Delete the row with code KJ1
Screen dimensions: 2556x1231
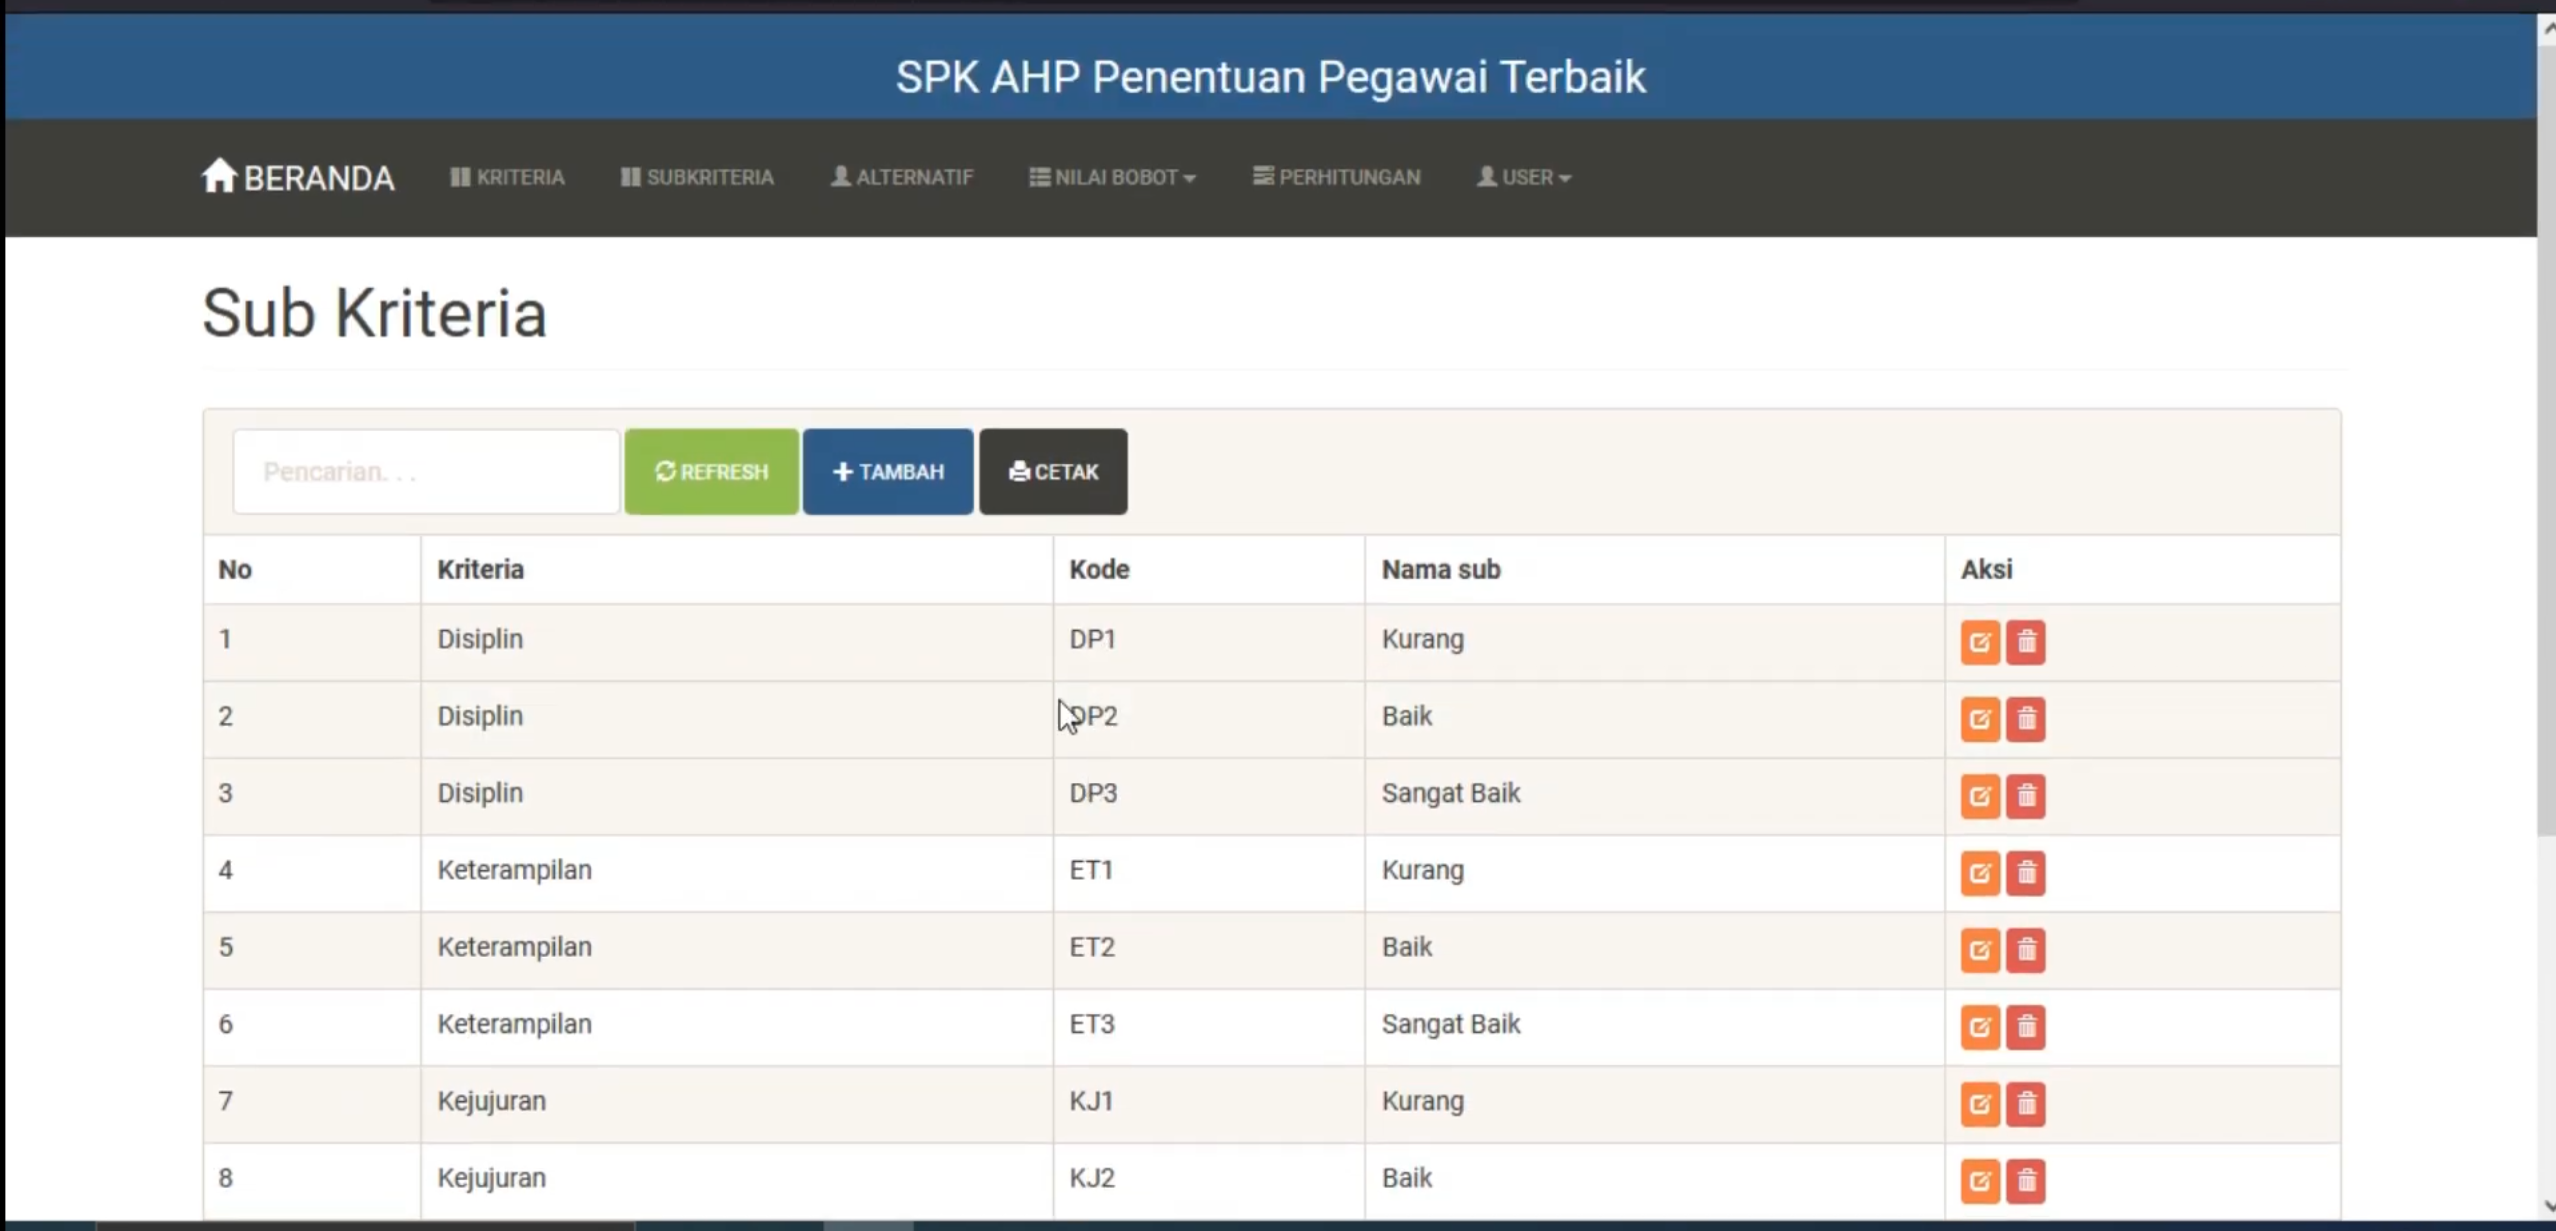coord(2026,1104)
